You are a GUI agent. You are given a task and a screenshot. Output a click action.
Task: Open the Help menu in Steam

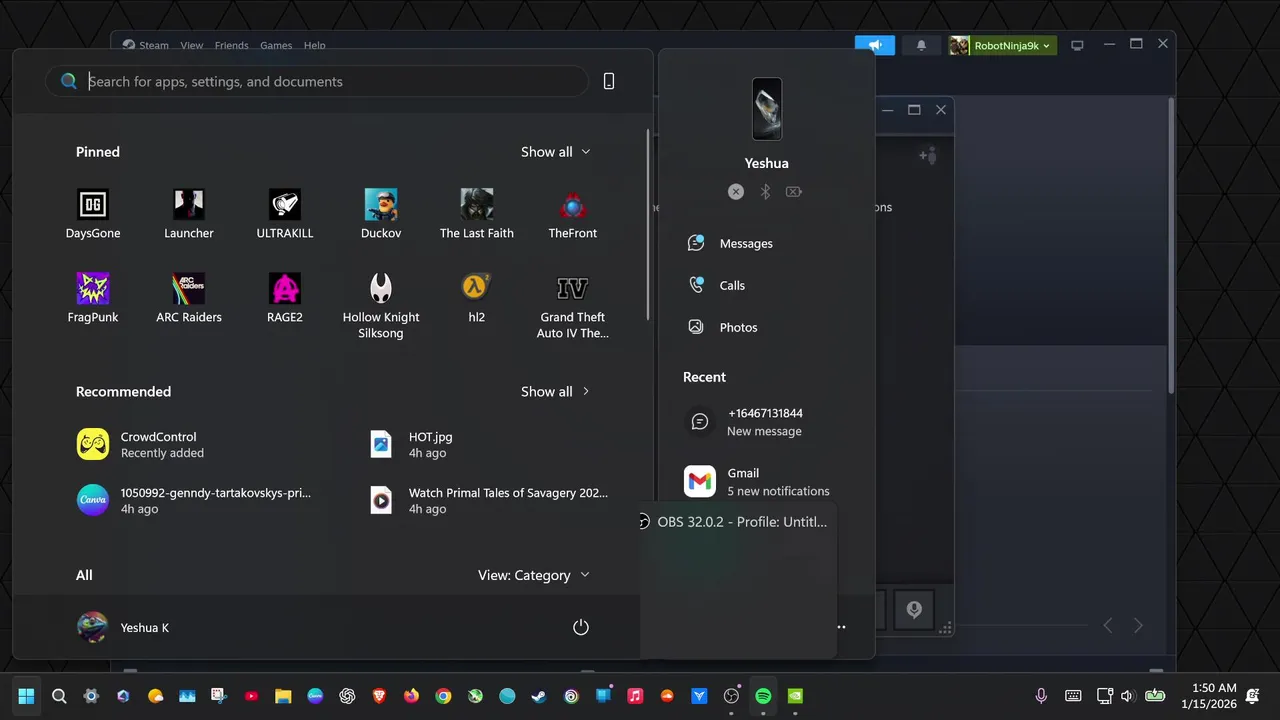315,45
